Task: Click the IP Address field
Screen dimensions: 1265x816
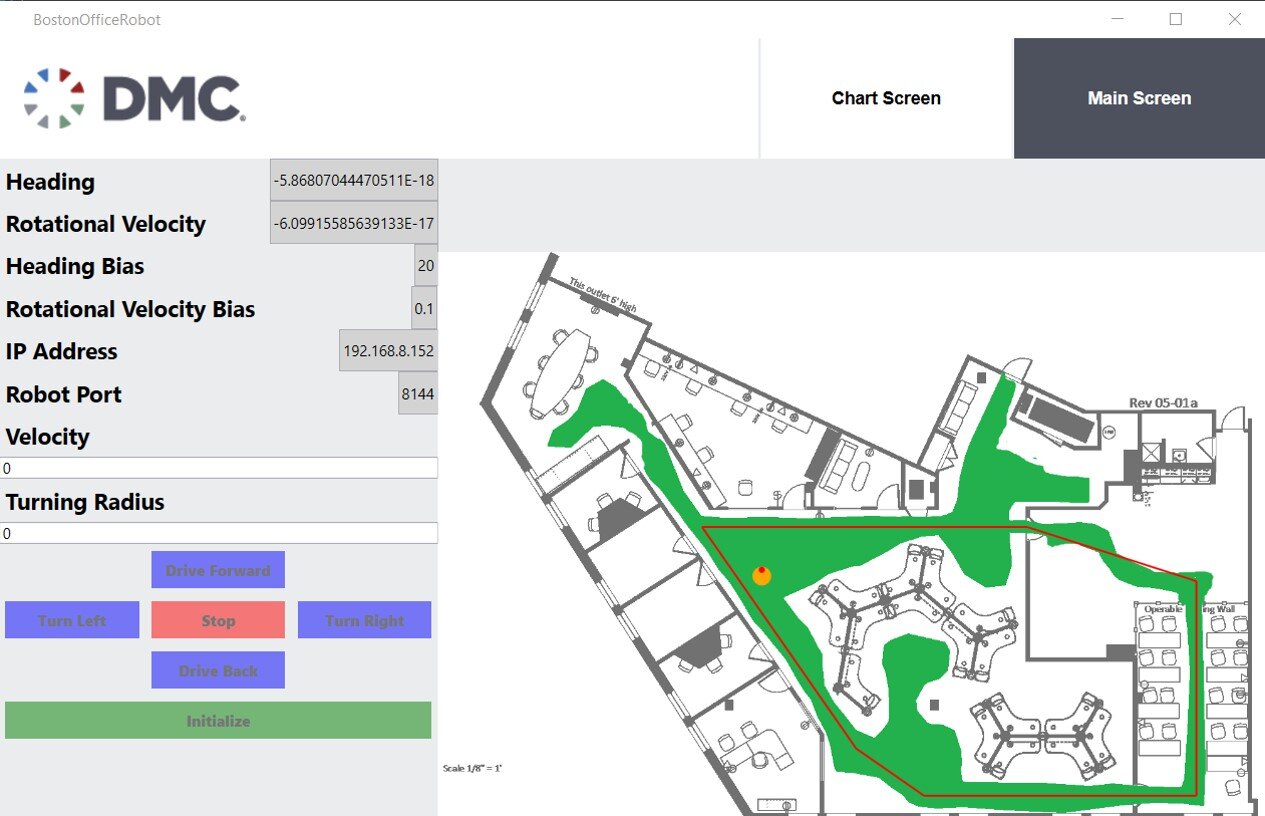Action: (389, 351)
